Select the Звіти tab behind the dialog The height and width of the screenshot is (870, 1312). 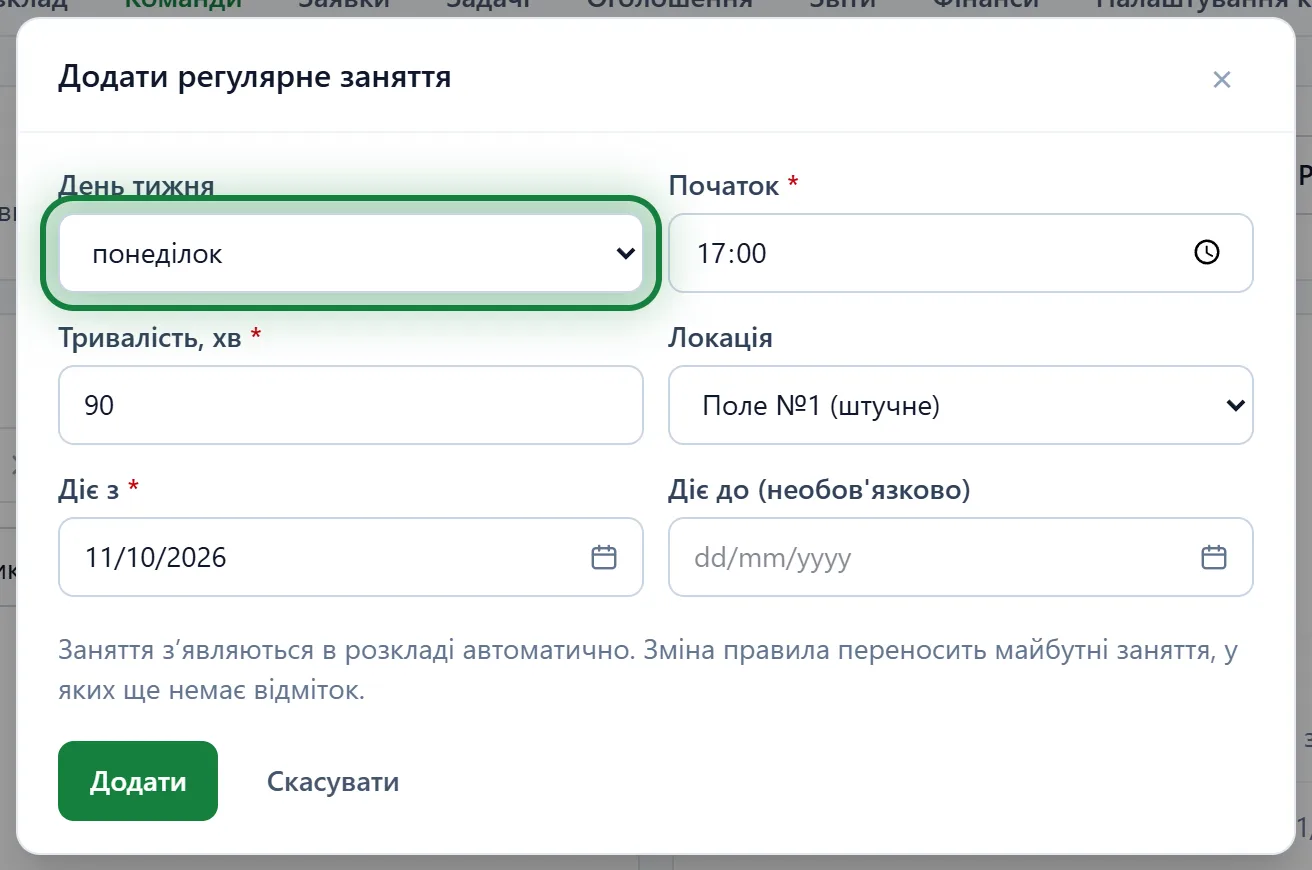842,4
